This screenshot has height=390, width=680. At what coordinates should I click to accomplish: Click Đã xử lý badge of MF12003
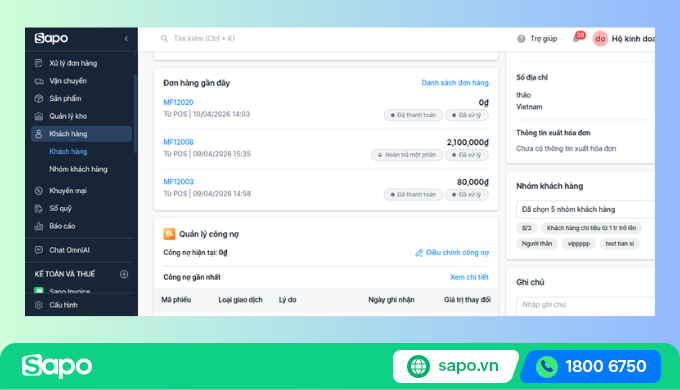coord(467,194)
